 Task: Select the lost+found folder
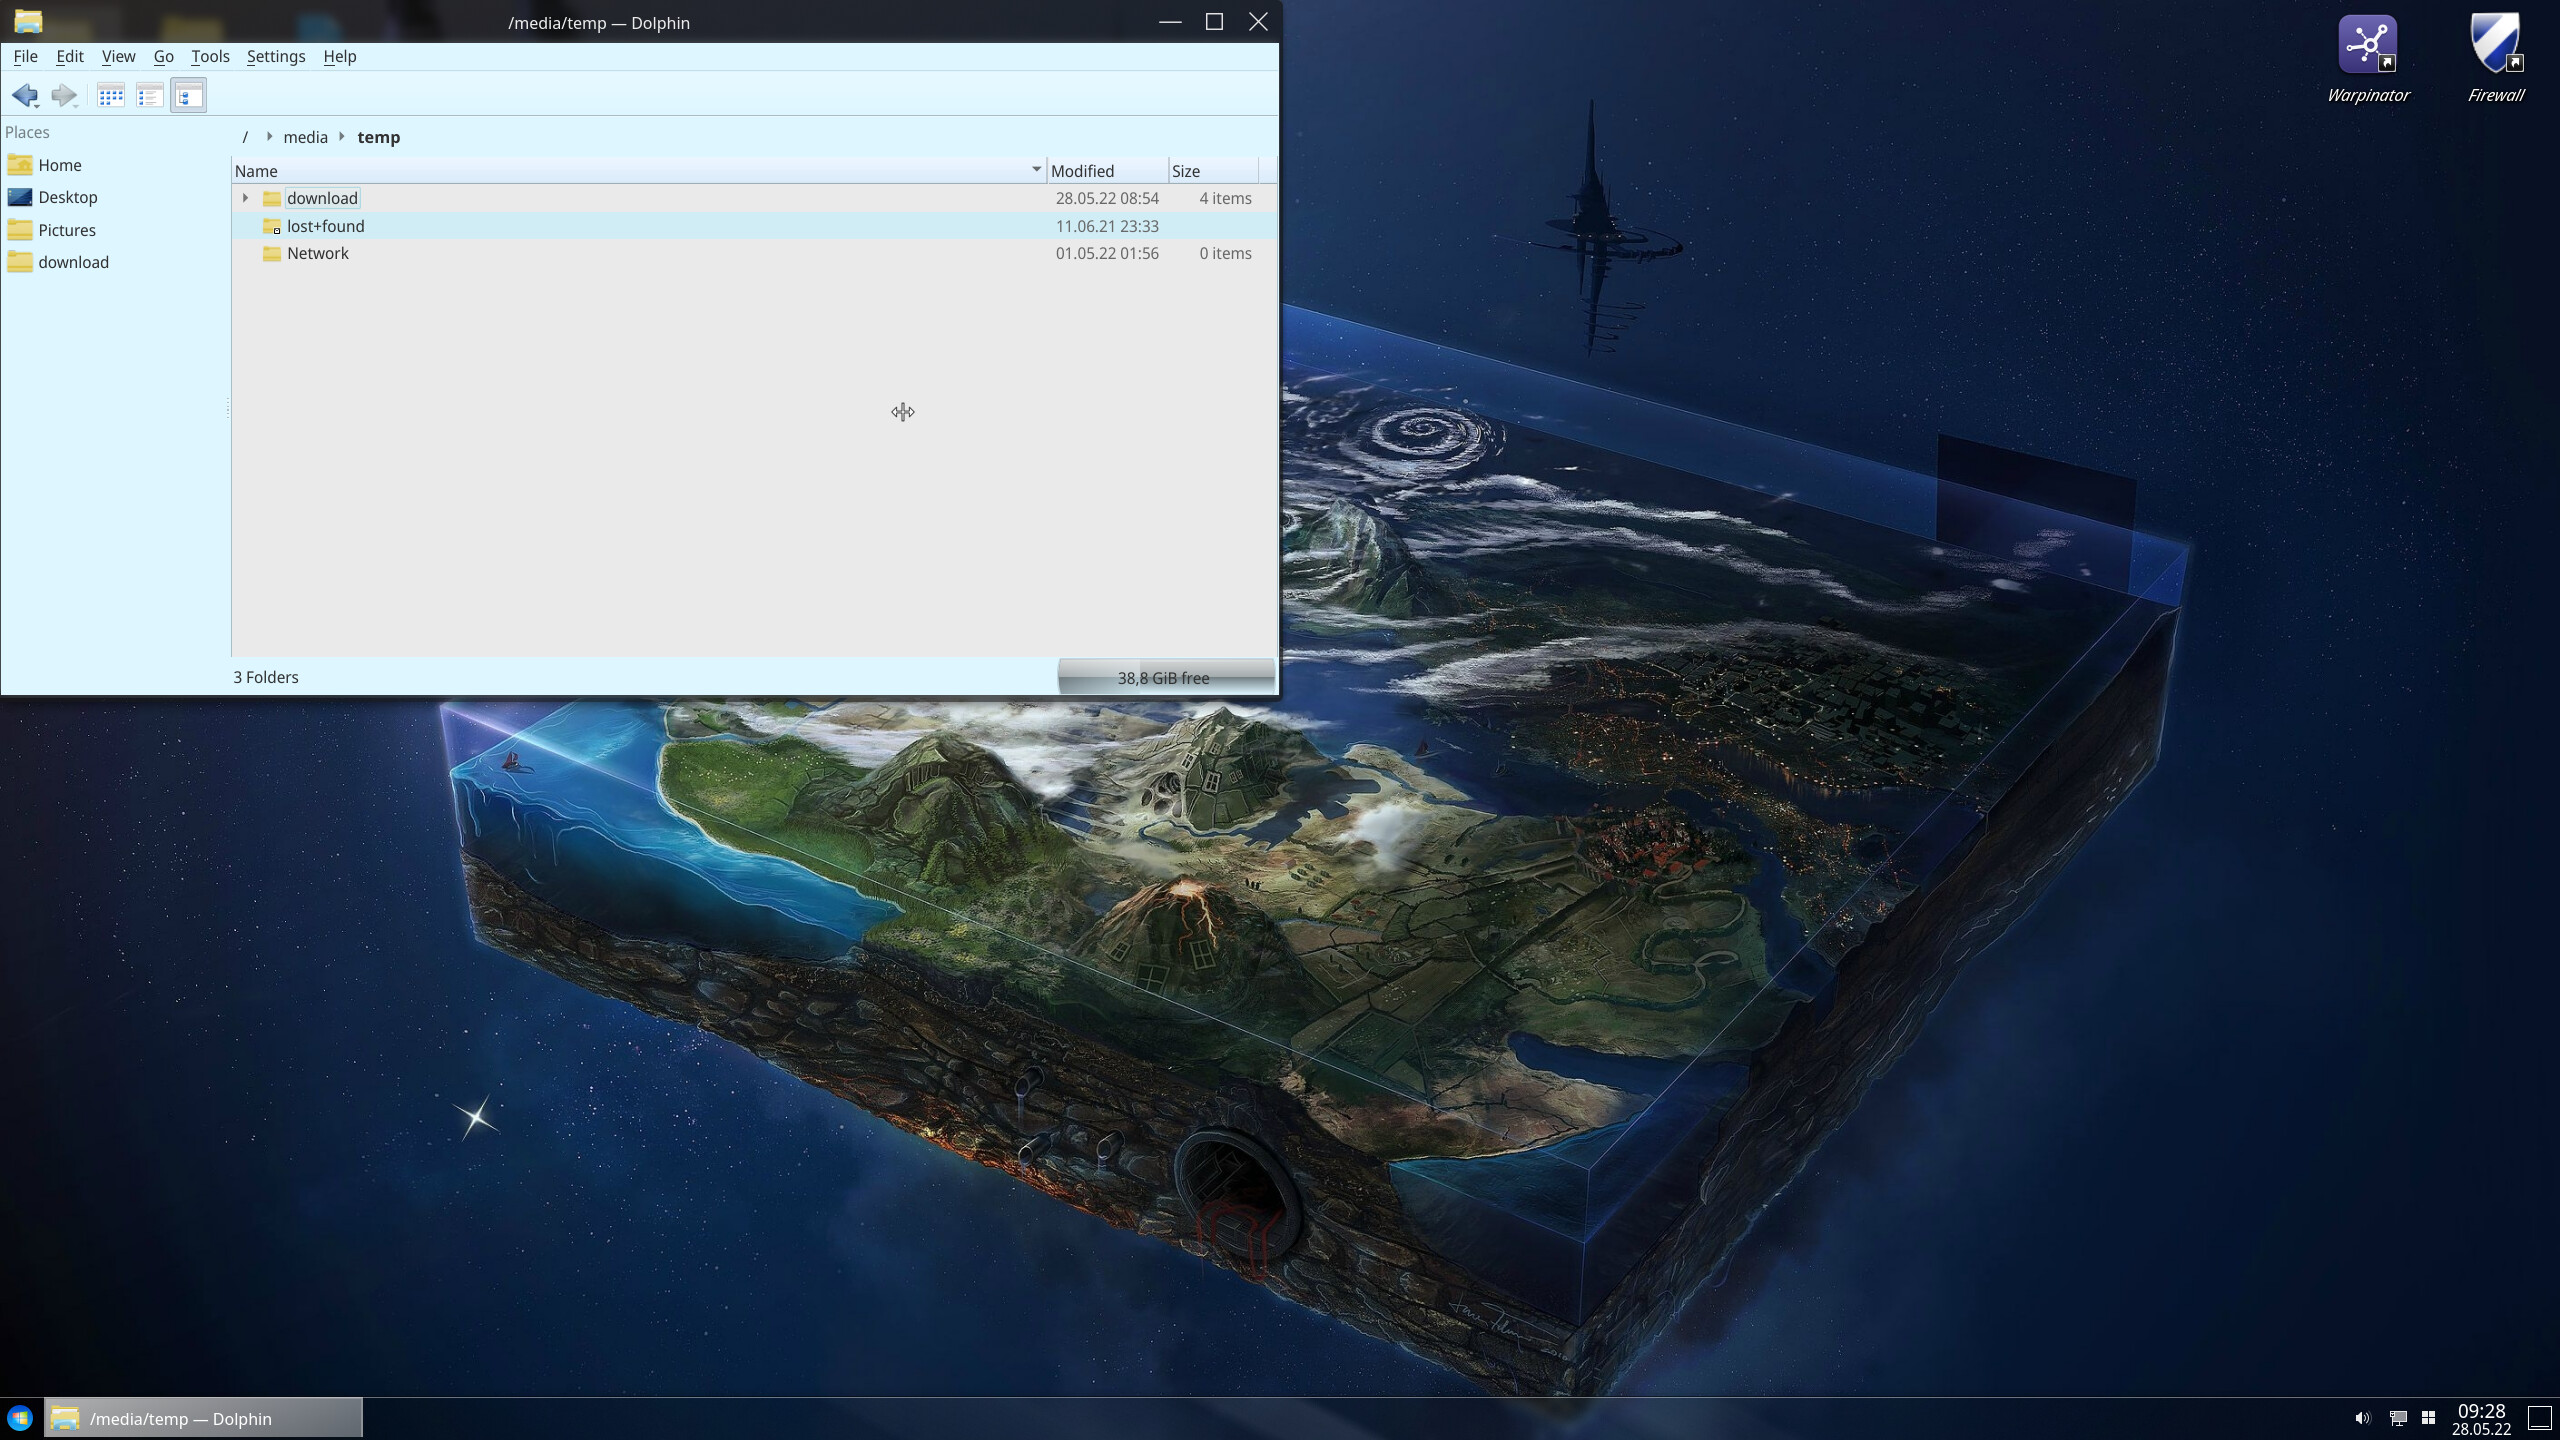[325, 226]
